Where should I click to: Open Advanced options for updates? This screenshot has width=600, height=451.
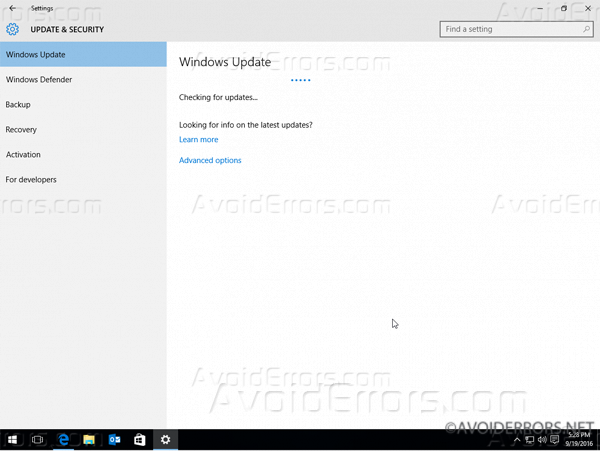click(x=210, y=160)
